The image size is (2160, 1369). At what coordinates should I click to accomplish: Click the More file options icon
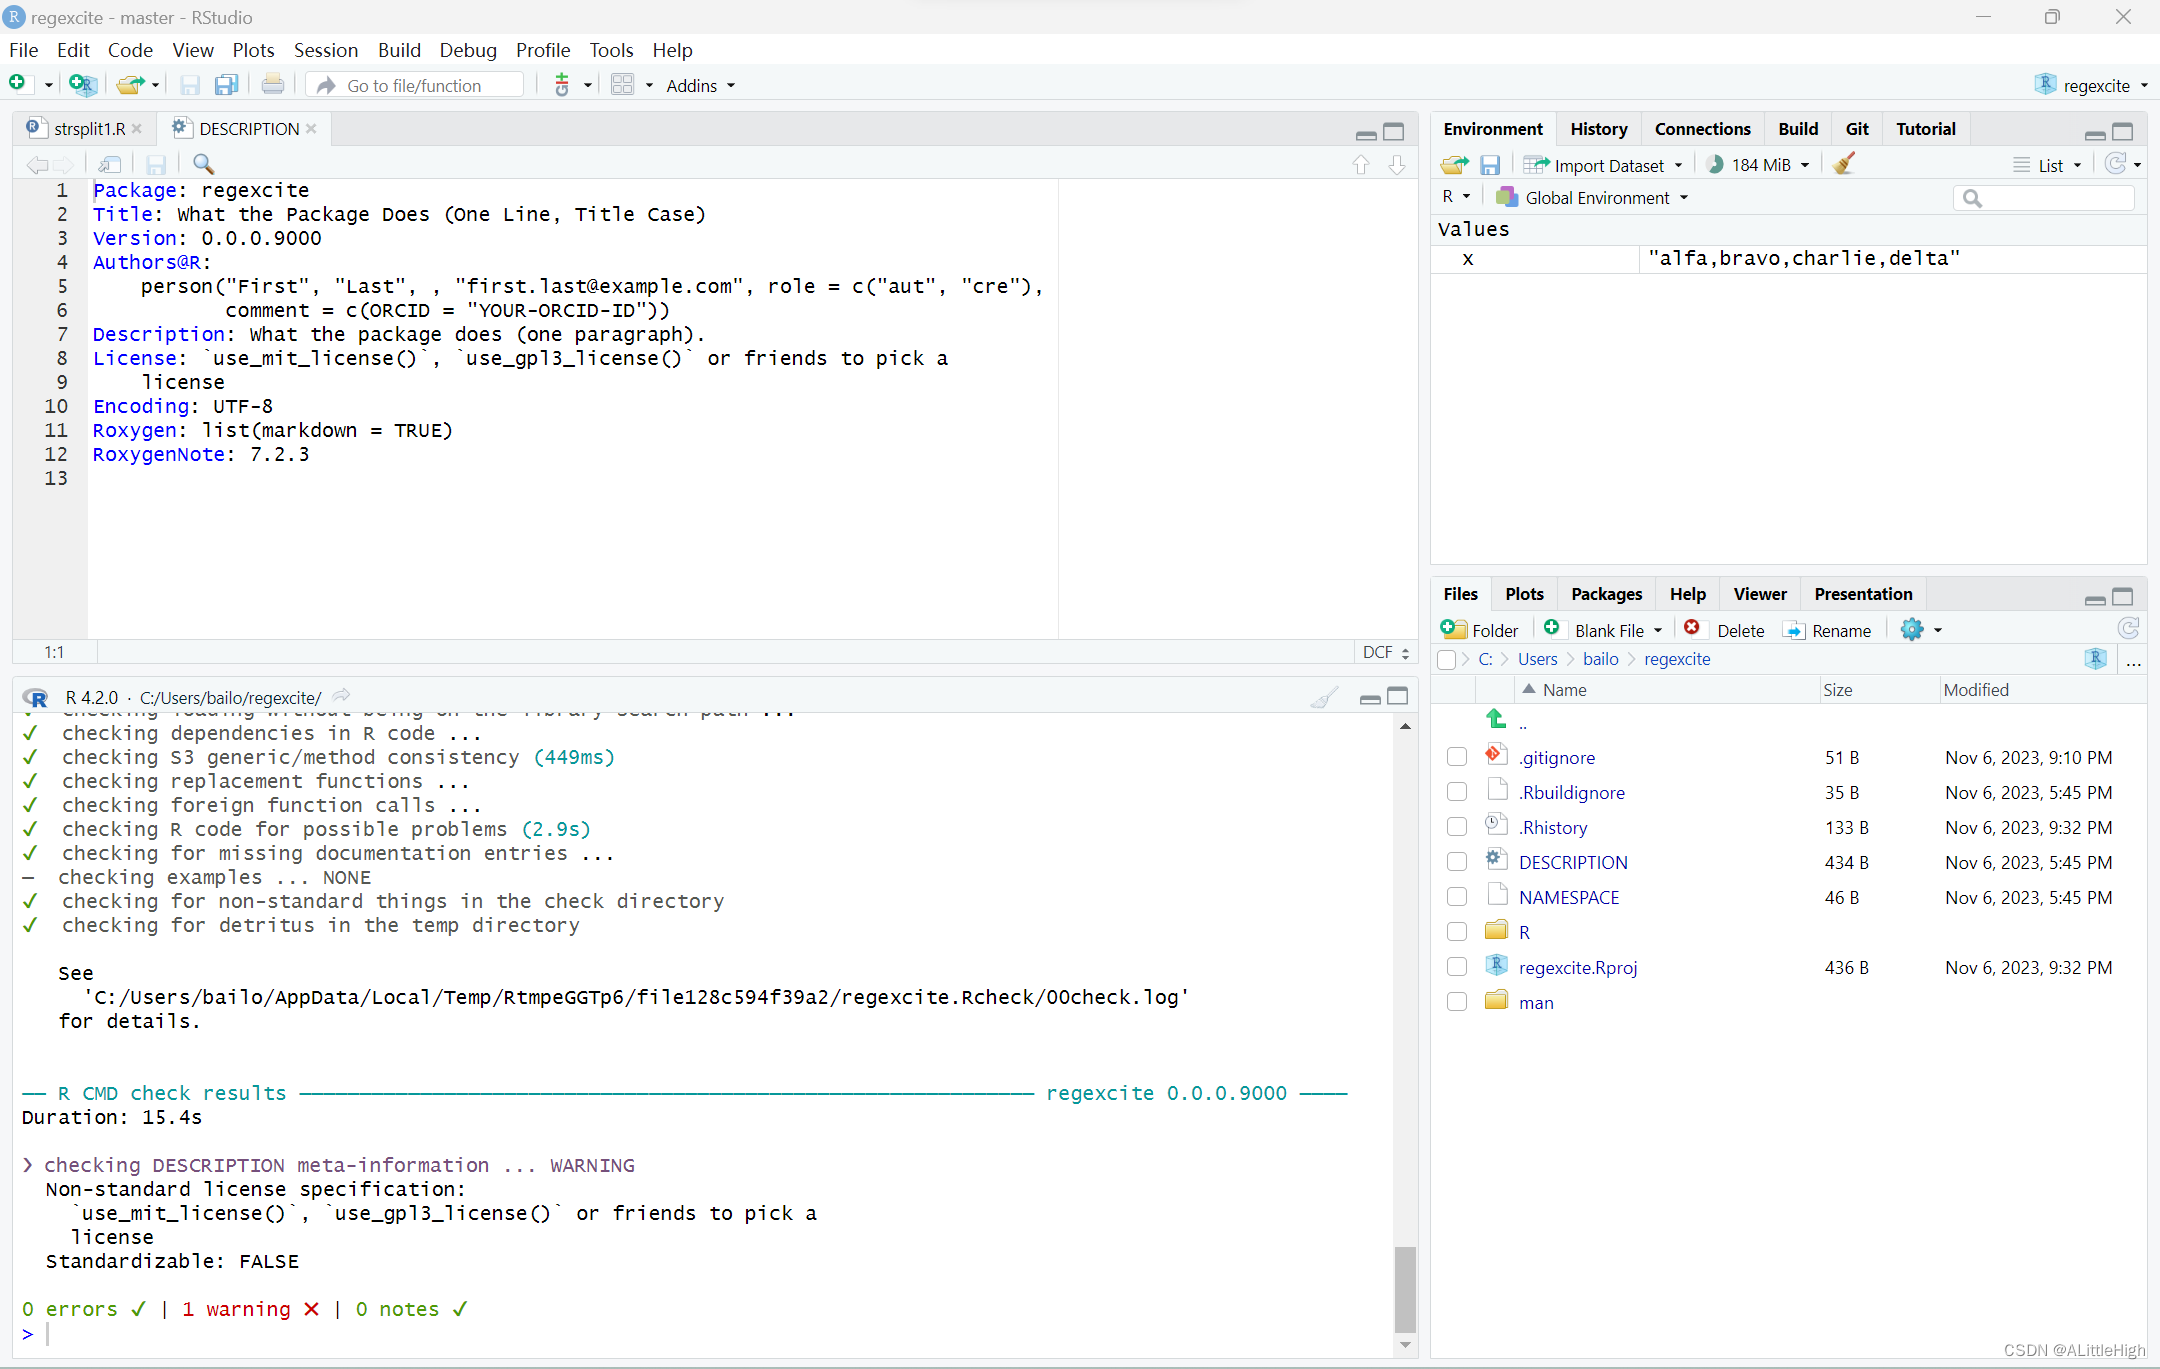pyautogui.click(x=1914, y=629)
